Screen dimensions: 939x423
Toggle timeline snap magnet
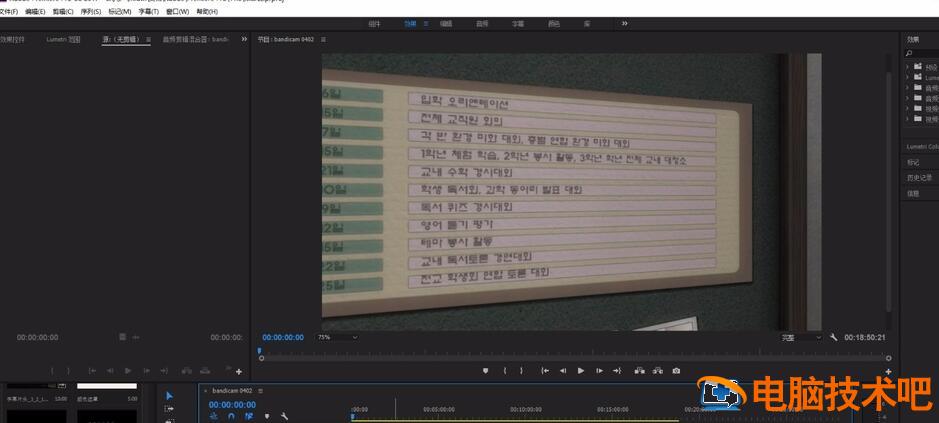coord(231,416)
